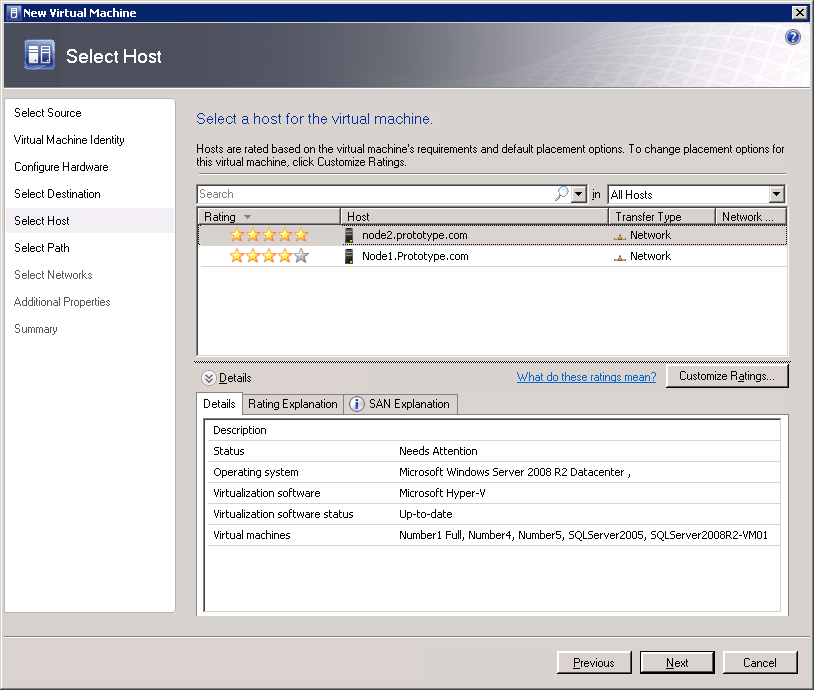Screen dimensions: 814x690
Task: Select host Node1.Prototype.com
Action: coord(415,256)
